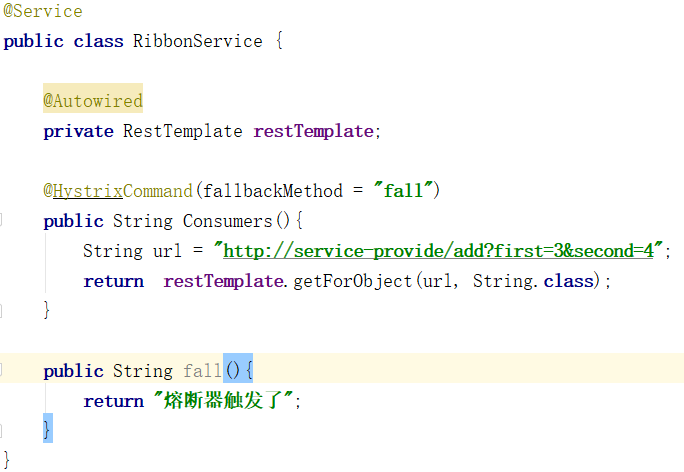Click the highlighted closing brace of fall
The image size is (684, 472).
pyautogui.click(x=47, y=429)
